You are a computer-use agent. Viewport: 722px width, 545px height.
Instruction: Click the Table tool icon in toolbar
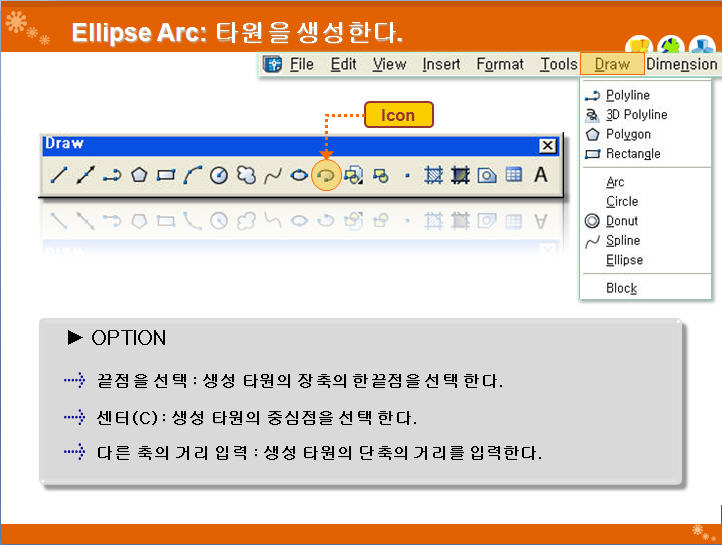pyautogui.click(x=513, y=175)
